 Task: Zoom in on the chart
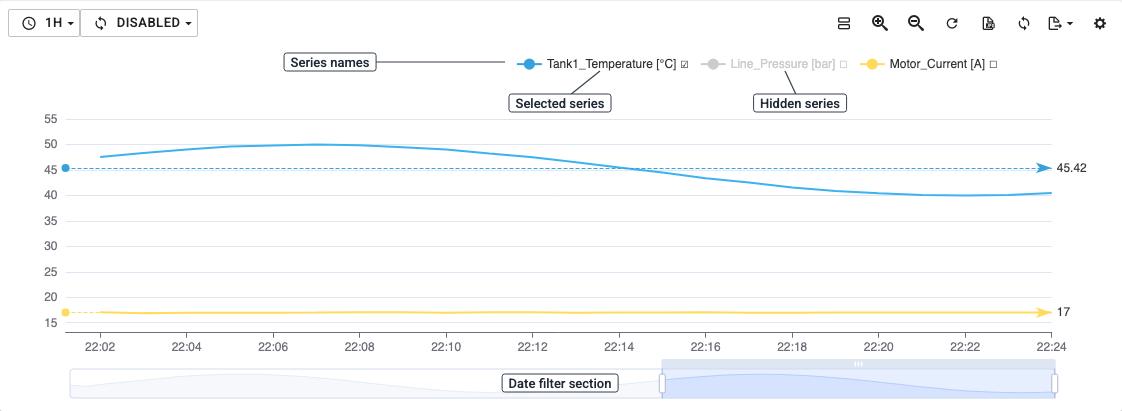point(879,23)
